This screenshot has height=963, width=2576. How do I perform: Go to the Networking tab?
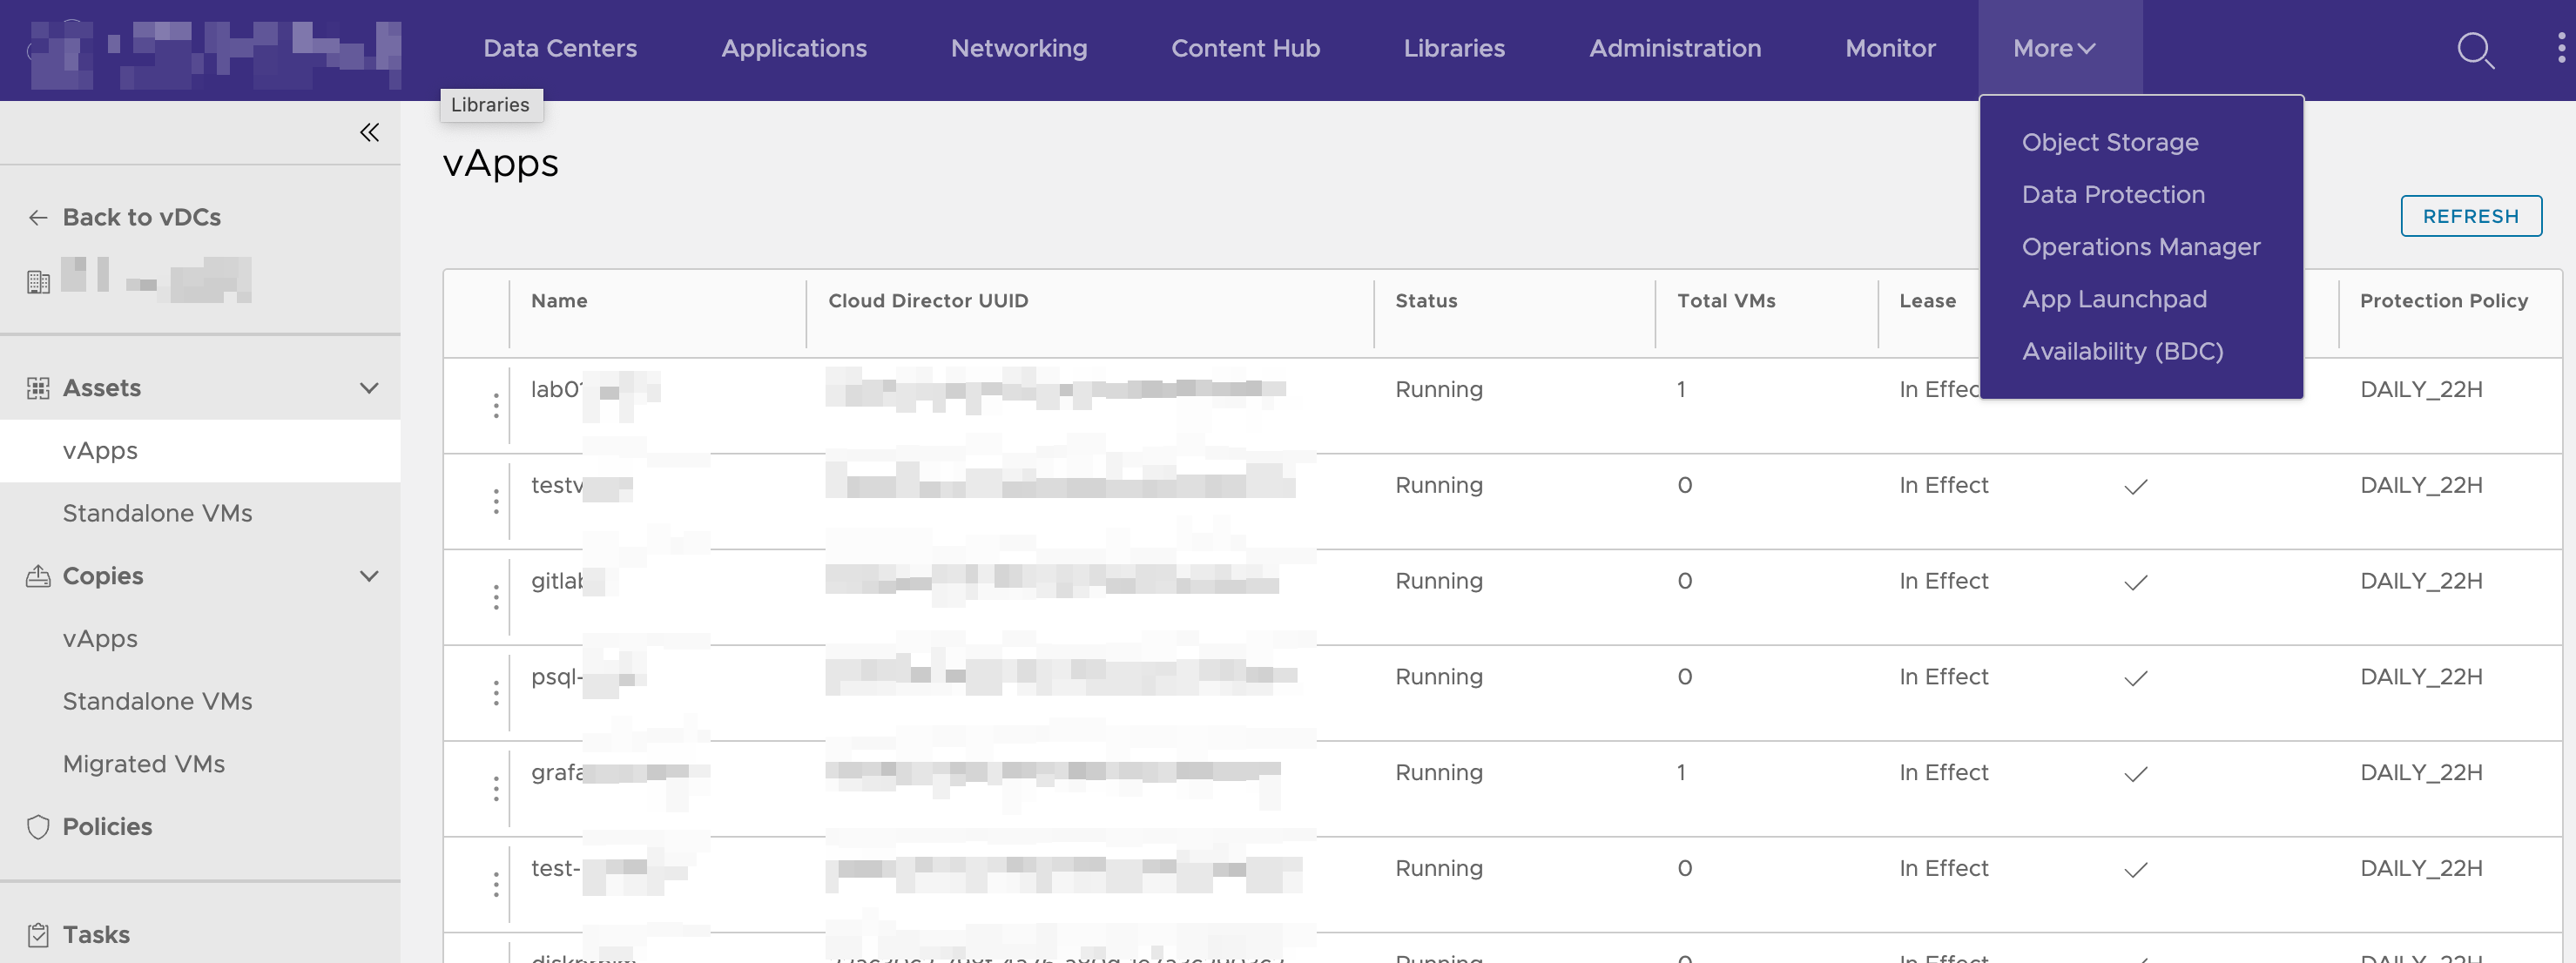[1019, 48]
